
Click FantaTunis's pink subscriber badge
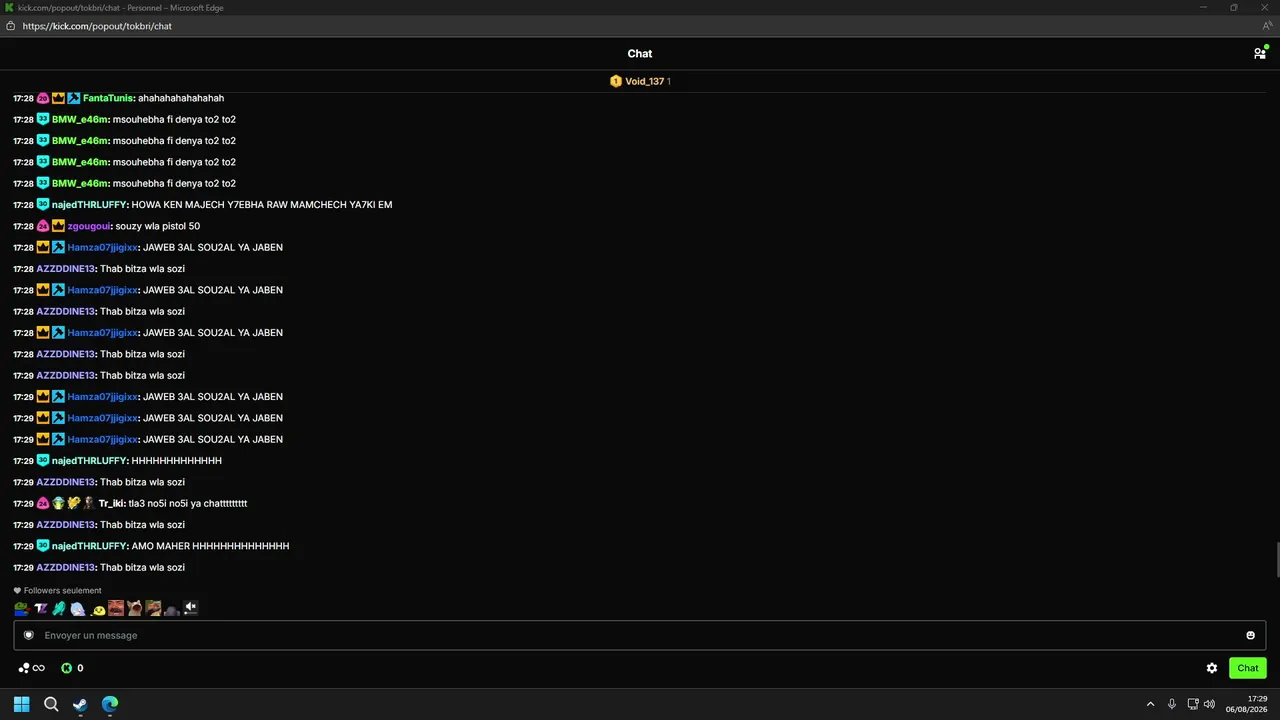point(43,98)
